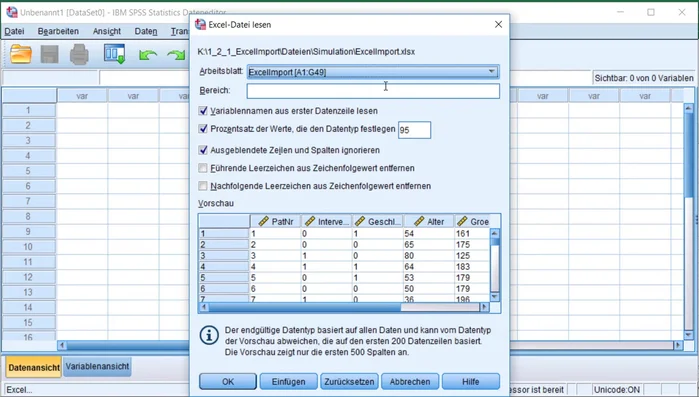Click data editor horizontal scroll left arrow
The height and width of the screenshot is (397, 699).
(62, 345)
